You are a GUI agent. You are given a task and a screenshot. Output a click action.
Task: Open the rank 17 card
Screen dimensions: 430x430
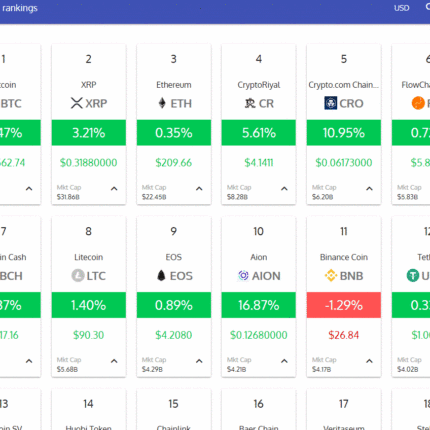pos(344,410)
